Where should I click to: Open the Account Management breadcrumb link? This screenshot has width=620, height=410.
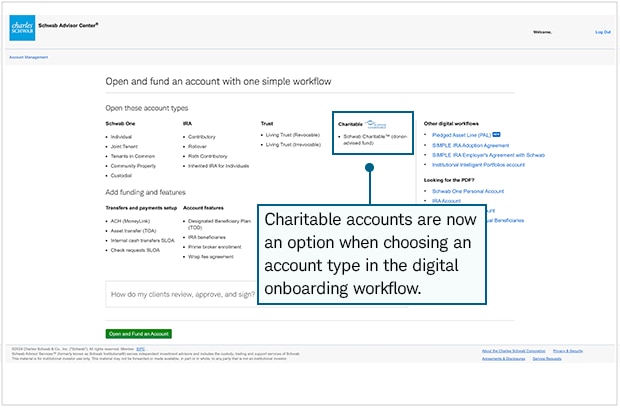tap(28, 57)
